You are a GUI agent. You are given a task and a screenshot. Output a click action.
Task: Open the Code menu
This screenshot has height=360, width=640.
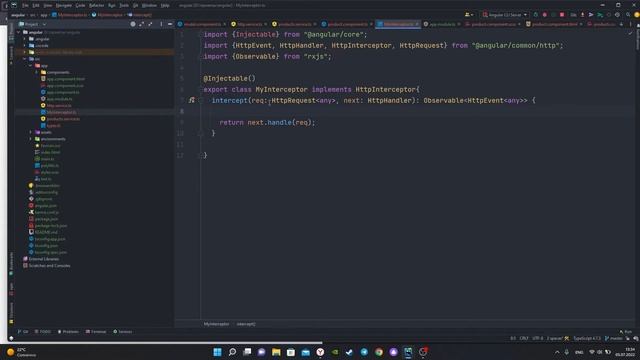(x=80, y=5)
